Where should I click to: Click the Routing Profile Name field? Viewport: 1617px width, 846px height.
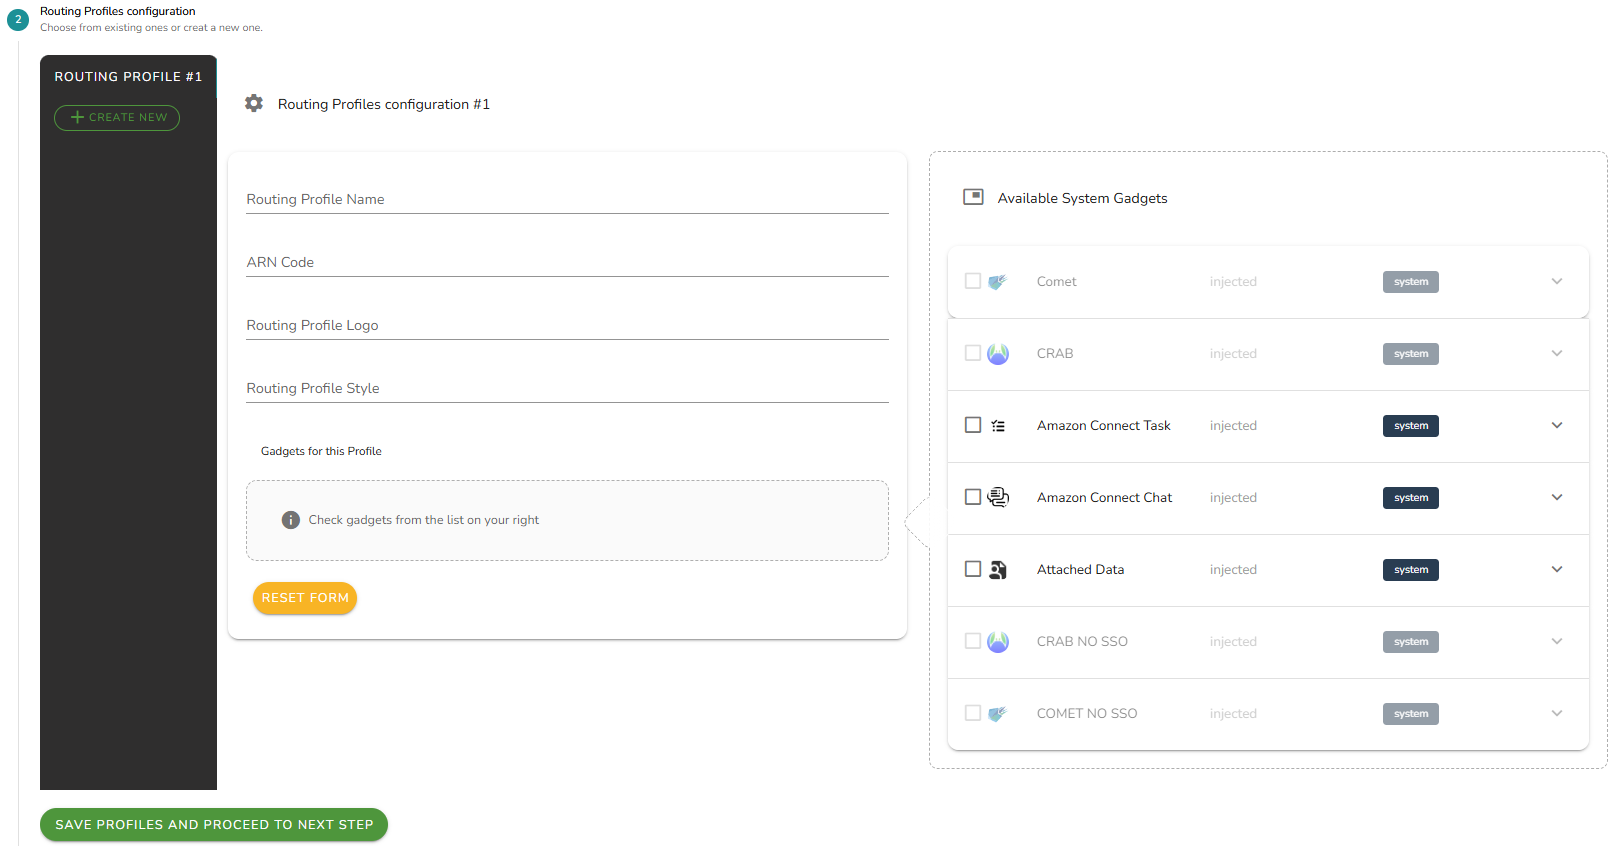(567, 198)
